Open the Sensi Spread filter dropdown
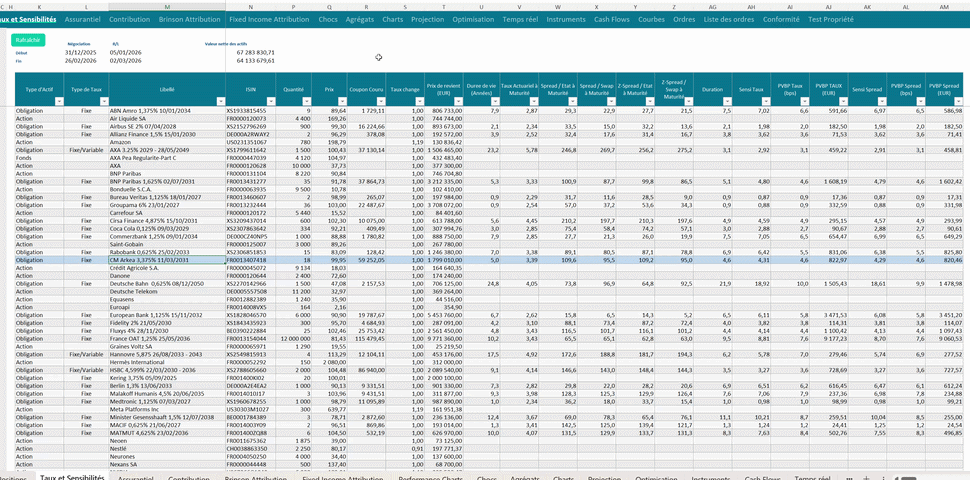 point(882,101)
